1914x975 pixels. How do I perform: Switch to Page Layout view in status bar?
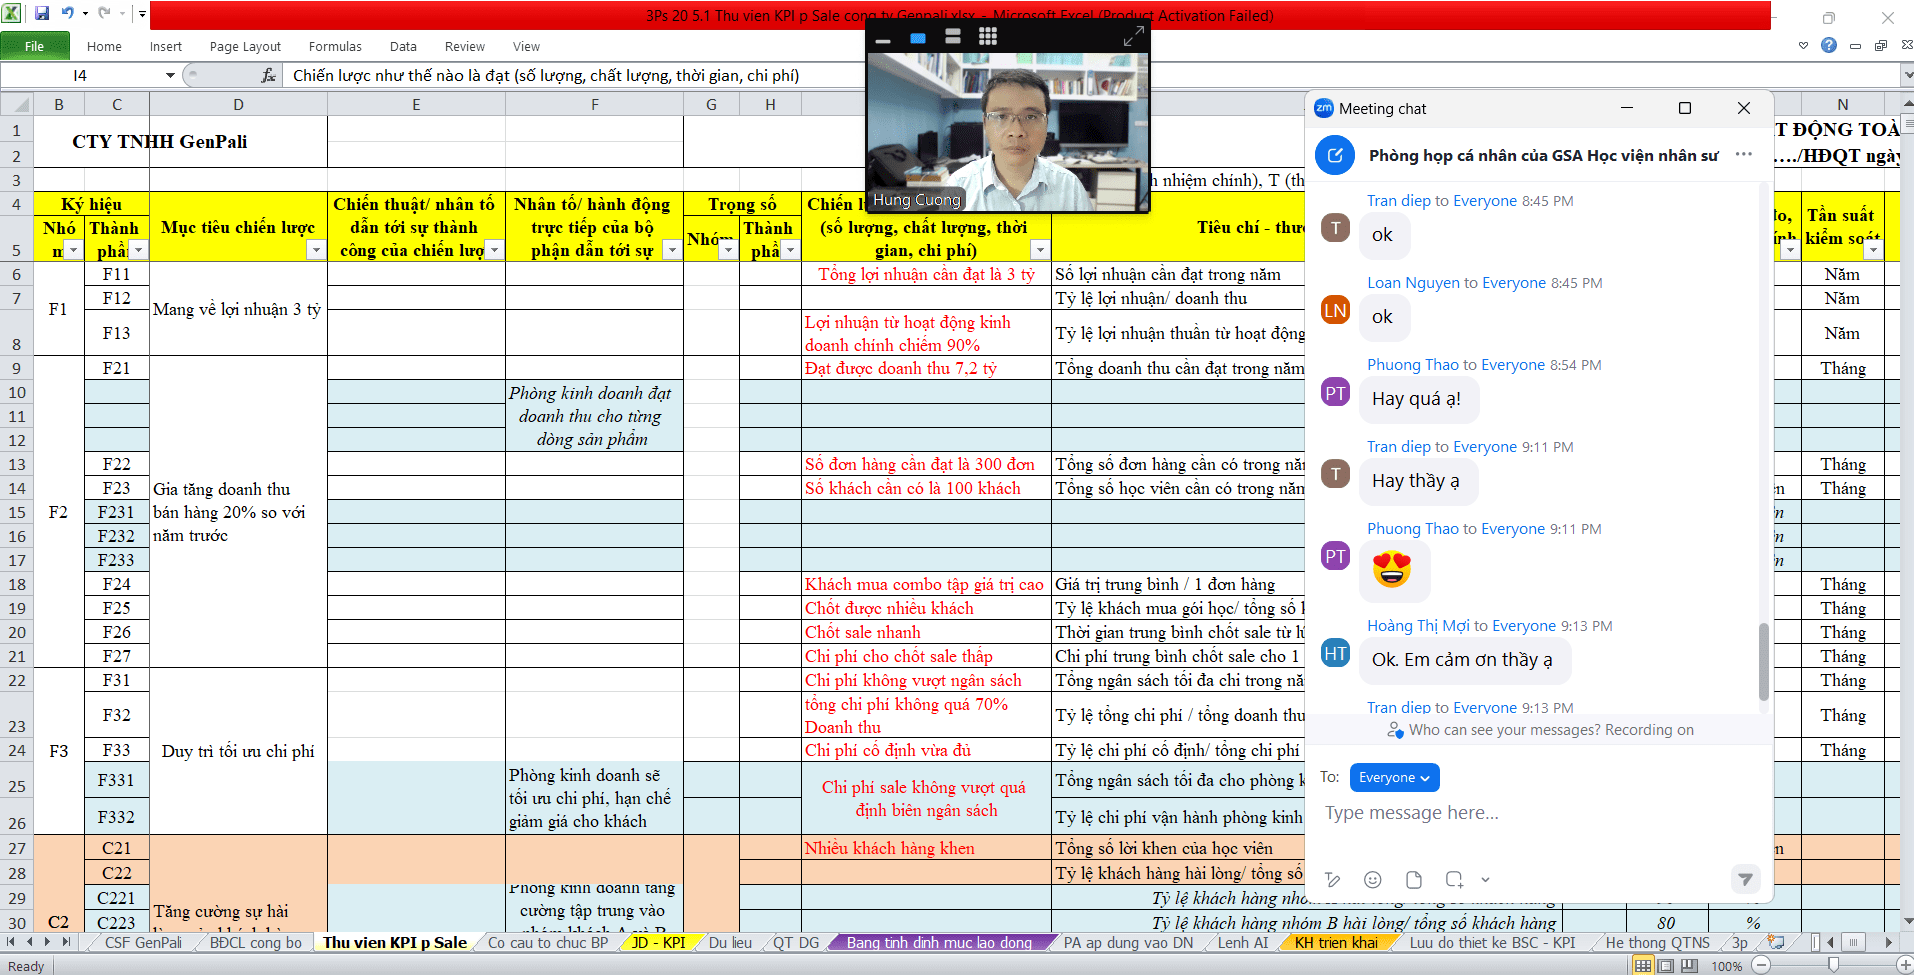coord(1666,966)
